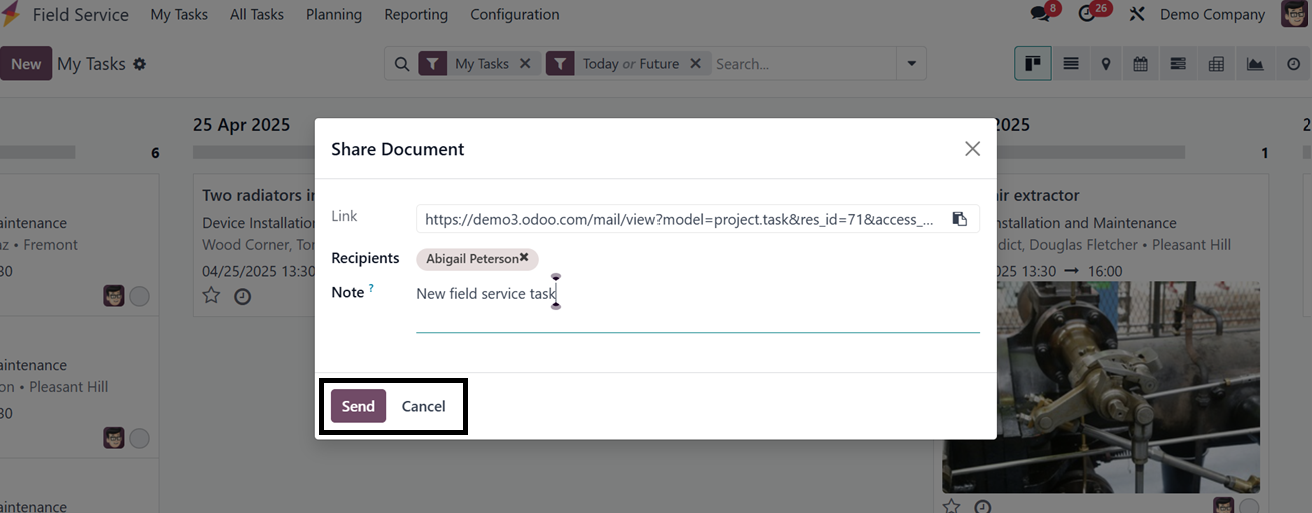This screenshot has width=1312, height=513.
Task: Switch to the graph view
Action: click(1254, 64)
